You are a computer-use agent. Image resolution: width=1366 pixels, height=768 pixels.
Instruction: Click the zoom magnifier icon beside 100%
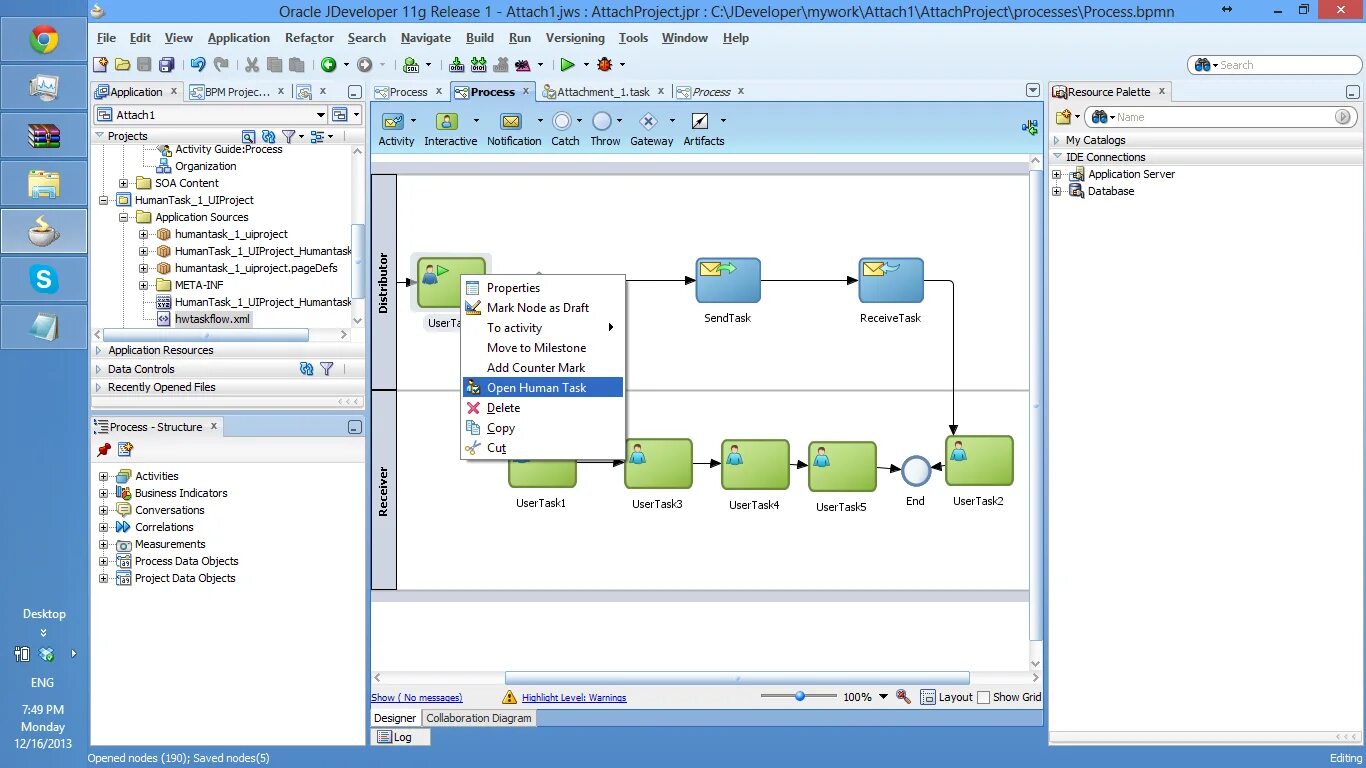tap(904, 697)
